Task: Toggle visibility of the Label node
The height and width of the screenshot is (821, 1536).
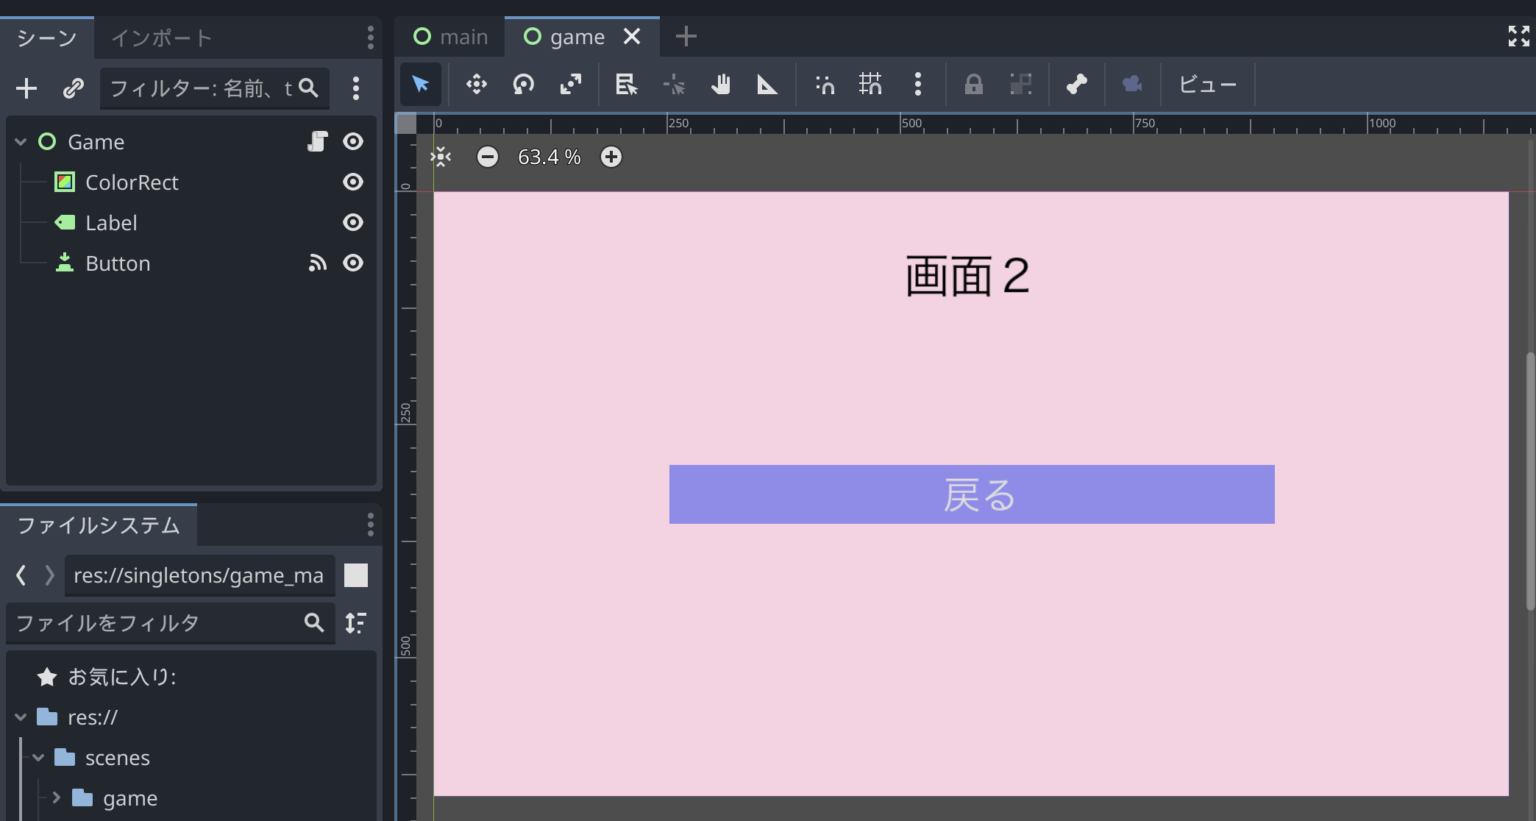Action: (353, 222)
